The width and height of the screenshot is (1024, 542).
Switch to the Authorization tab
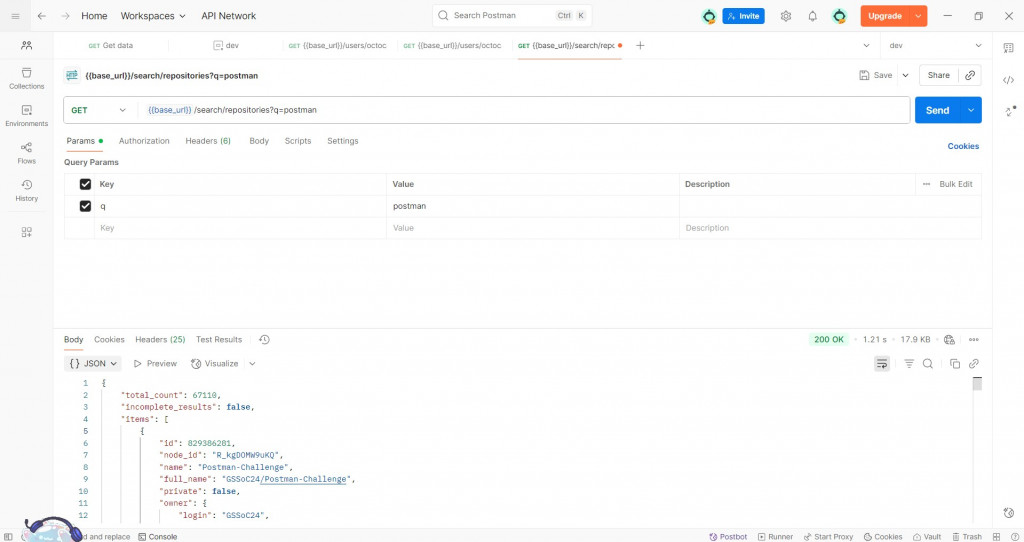pos(144,141)
